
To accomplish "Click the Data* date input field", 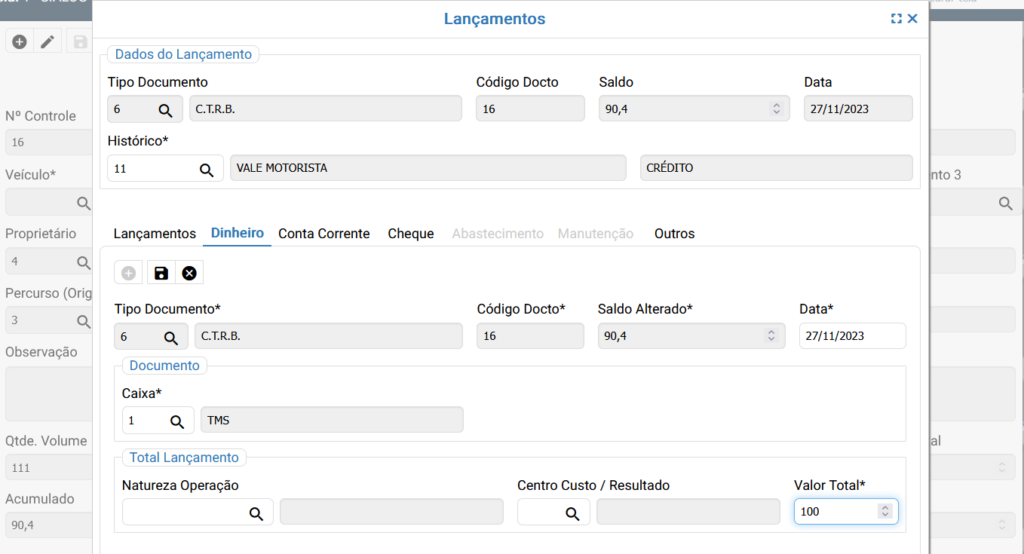I will (x=852, y=337).
